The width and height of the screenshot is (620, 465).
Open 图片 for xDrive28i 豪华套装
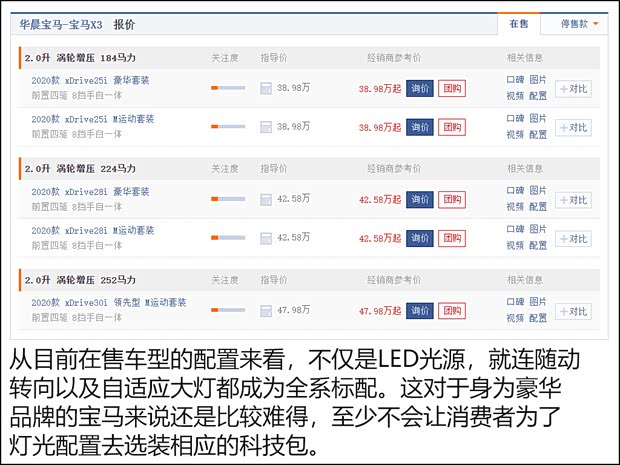pos(538,190)
